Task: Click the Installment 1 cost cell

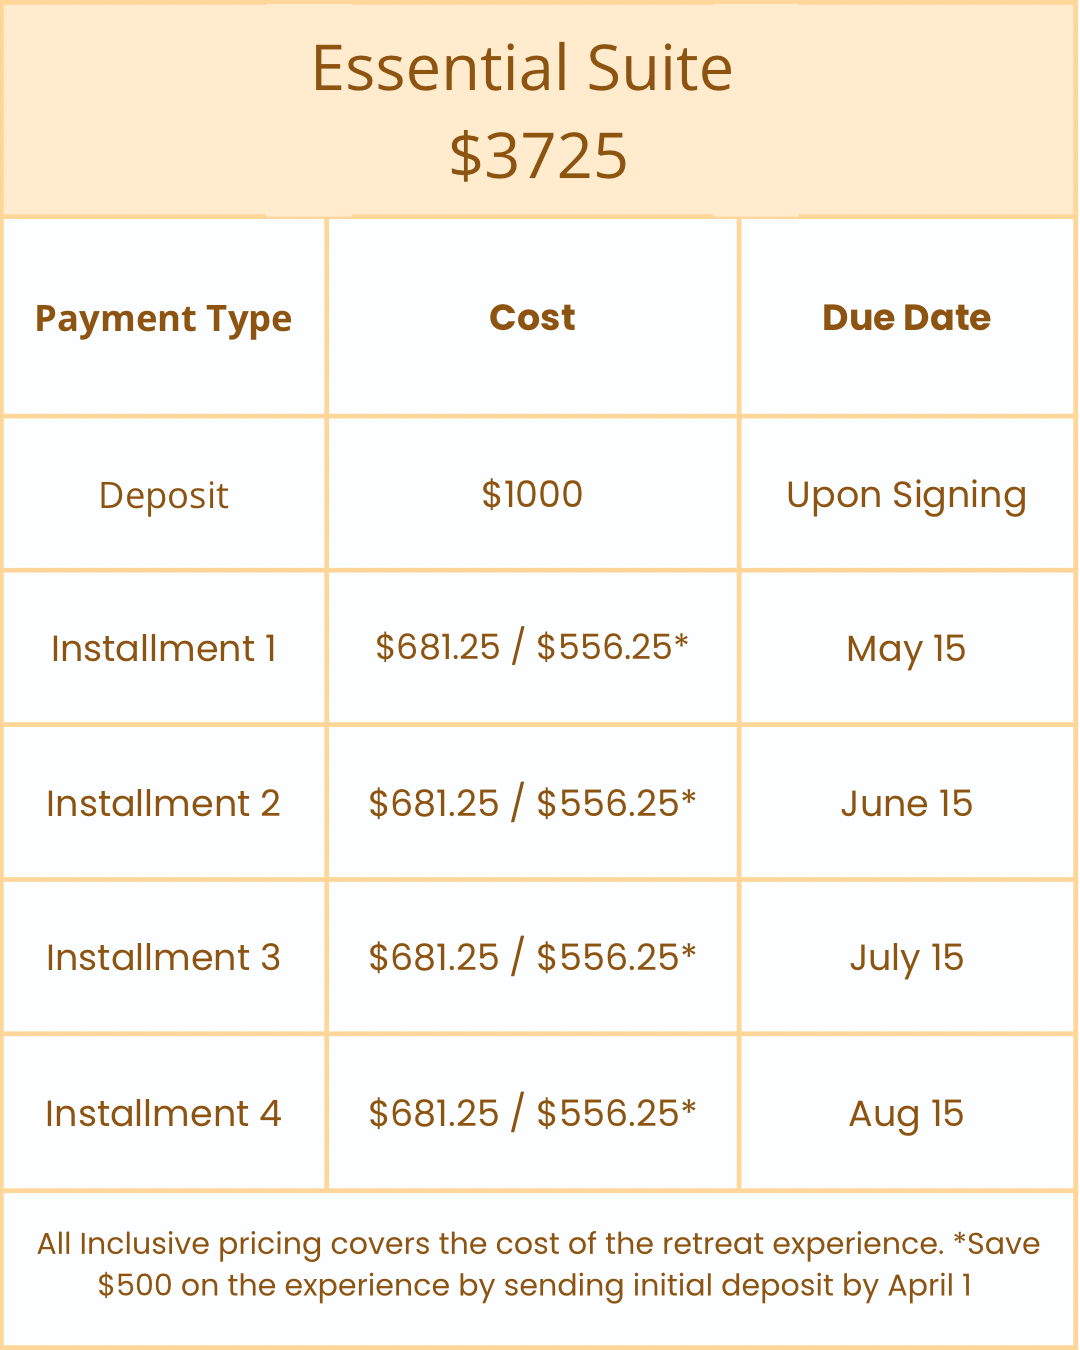Action: pos(532,647)
